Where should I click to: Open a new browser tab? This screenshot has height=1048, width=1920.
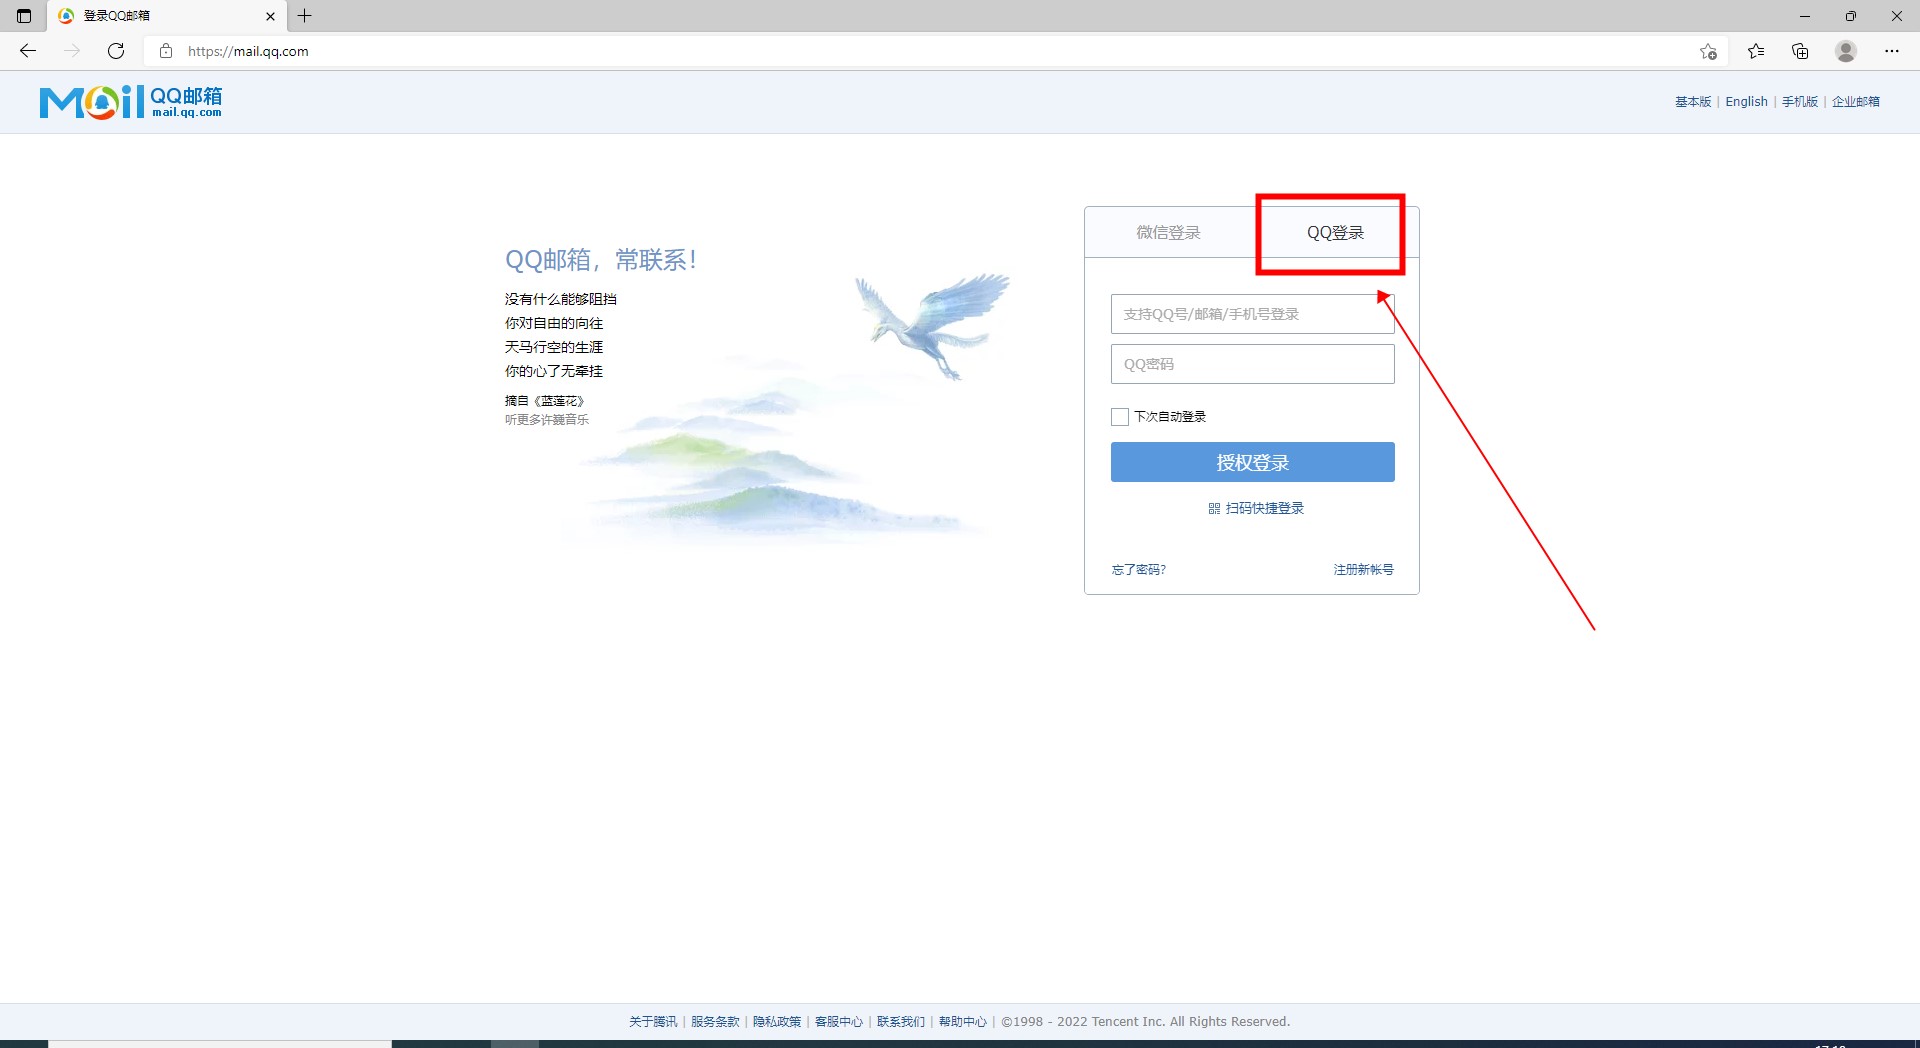(305, 16)
